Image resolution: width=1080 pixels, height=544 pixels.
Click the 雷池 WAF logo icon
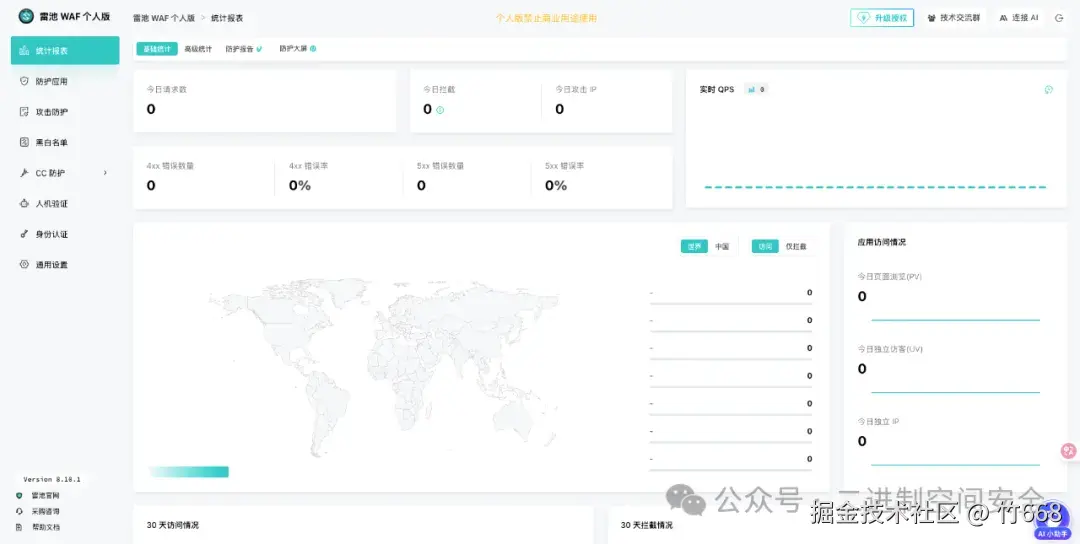pyautogui.click(x=26, y=17)
